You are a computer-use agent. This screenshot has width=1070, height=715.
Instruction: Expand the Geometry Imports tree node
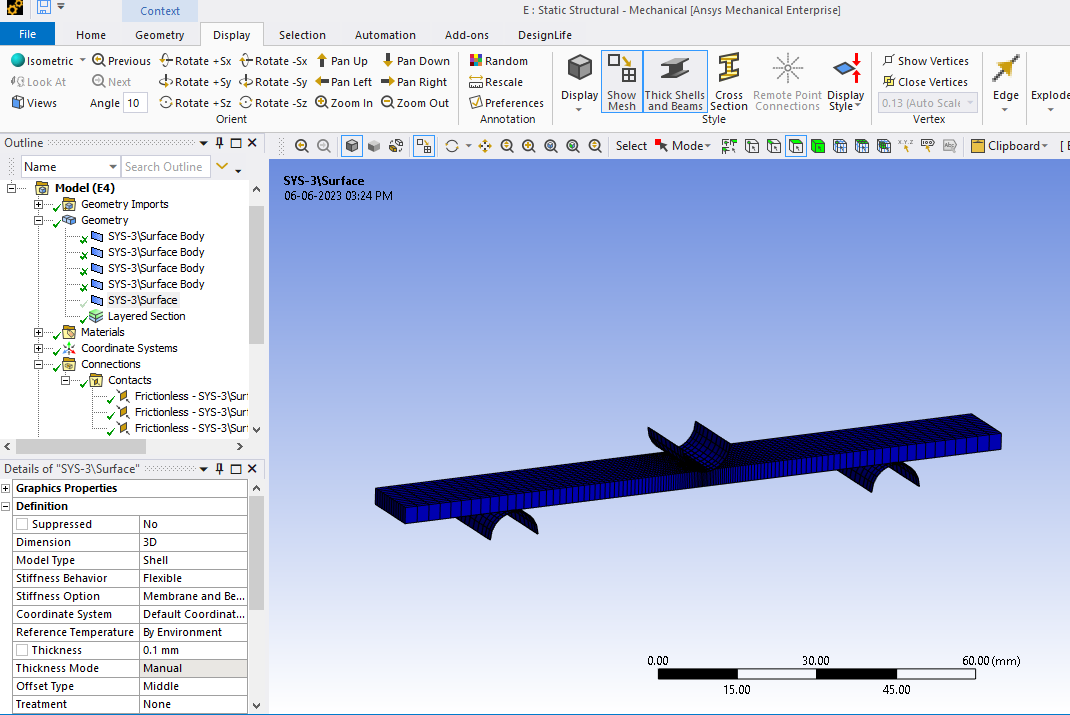39,204
